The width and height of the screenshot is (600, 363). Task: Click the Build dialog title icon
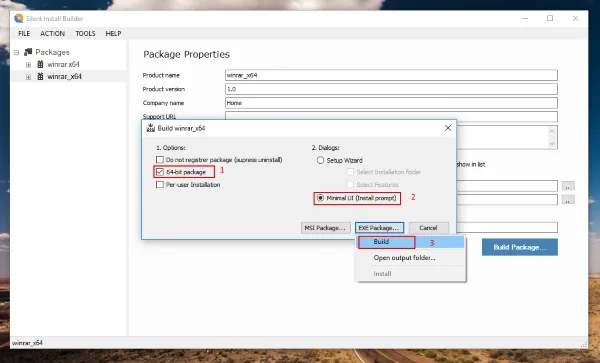pos(151,128)
